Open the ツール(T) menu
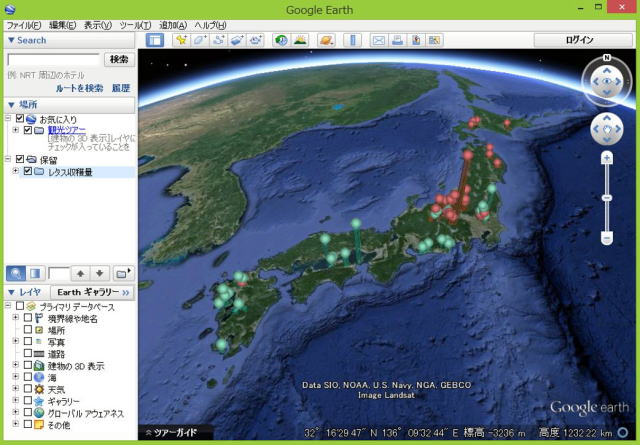Screen dimensions: 640x445 [135, 24]
